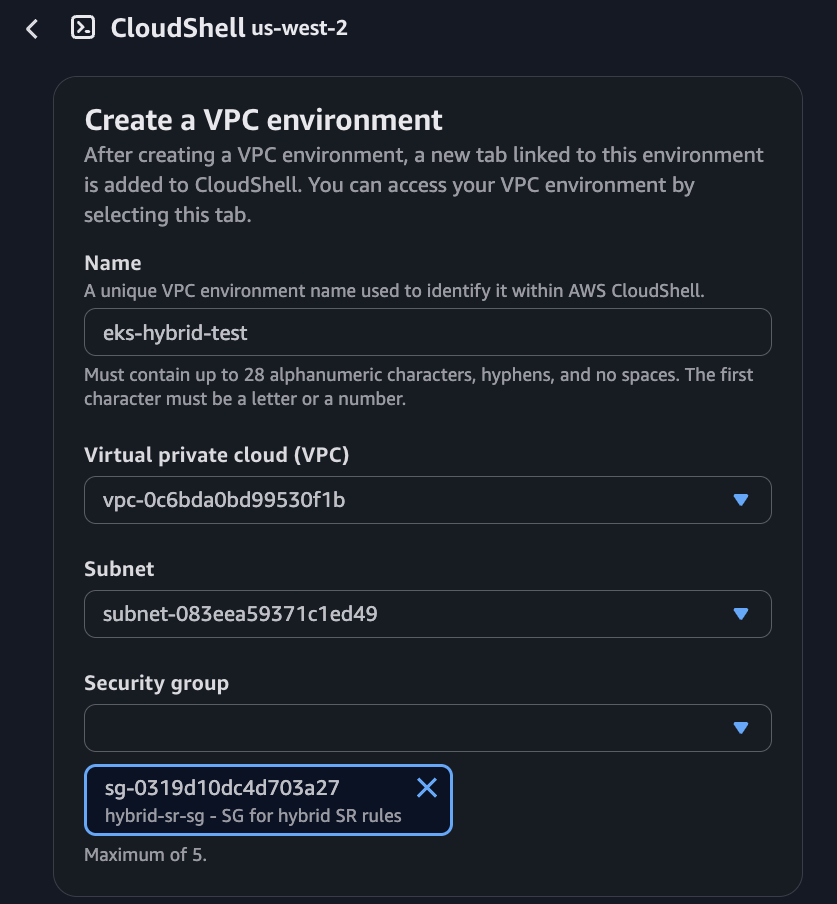Image resolution: width=837 pixels, height=904 pixels.
Task: Click the Subnet field label
Action: click(x=119, y=569)
